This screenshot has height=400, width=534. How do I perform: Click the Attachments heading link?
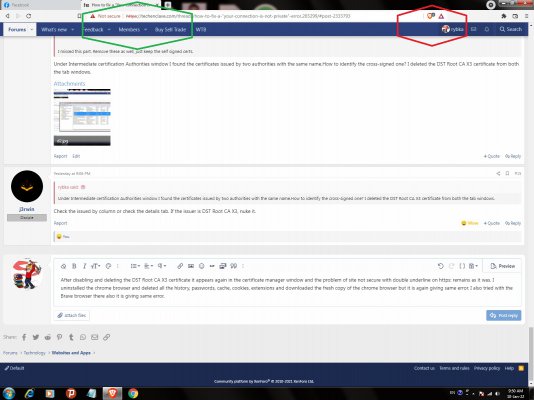tap(69, 83)
